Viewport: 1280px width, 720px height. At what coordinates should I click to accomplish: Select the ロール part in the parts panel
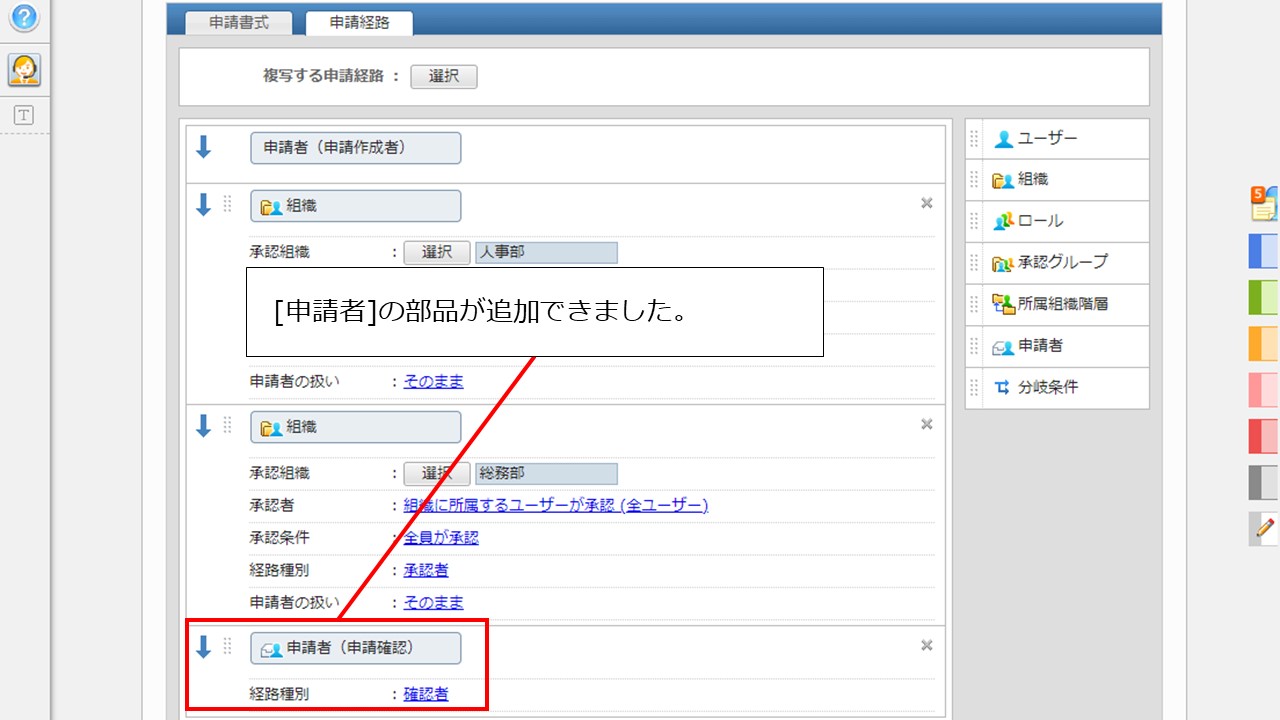tap(1040, 221)
